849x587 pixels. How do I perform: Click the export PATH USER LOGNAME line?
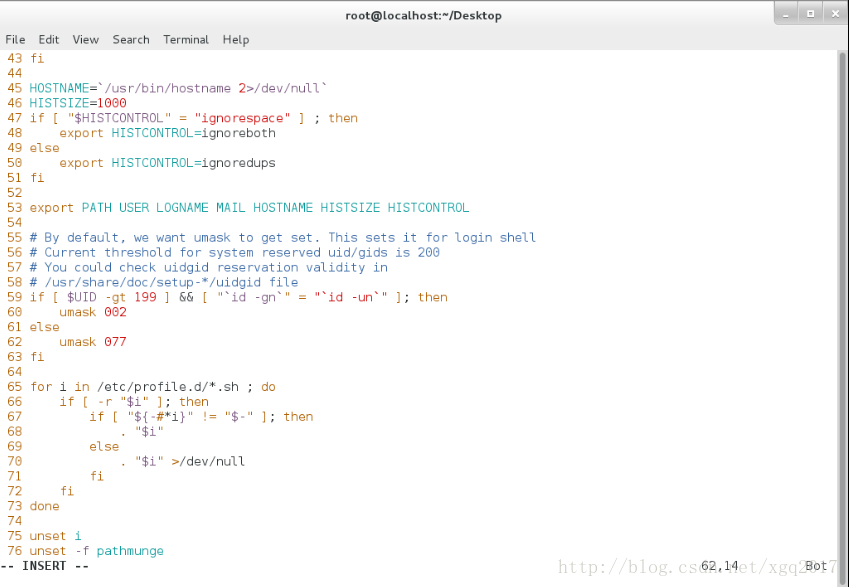(x=249, y=208)
